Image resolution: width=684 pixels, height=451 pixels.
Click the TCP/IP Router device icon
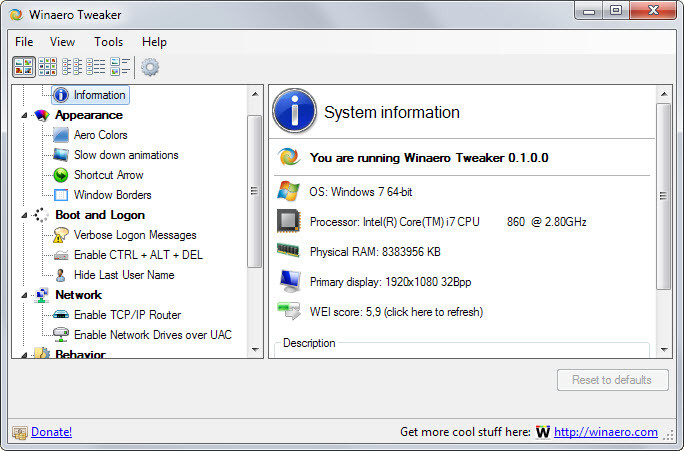61,315
